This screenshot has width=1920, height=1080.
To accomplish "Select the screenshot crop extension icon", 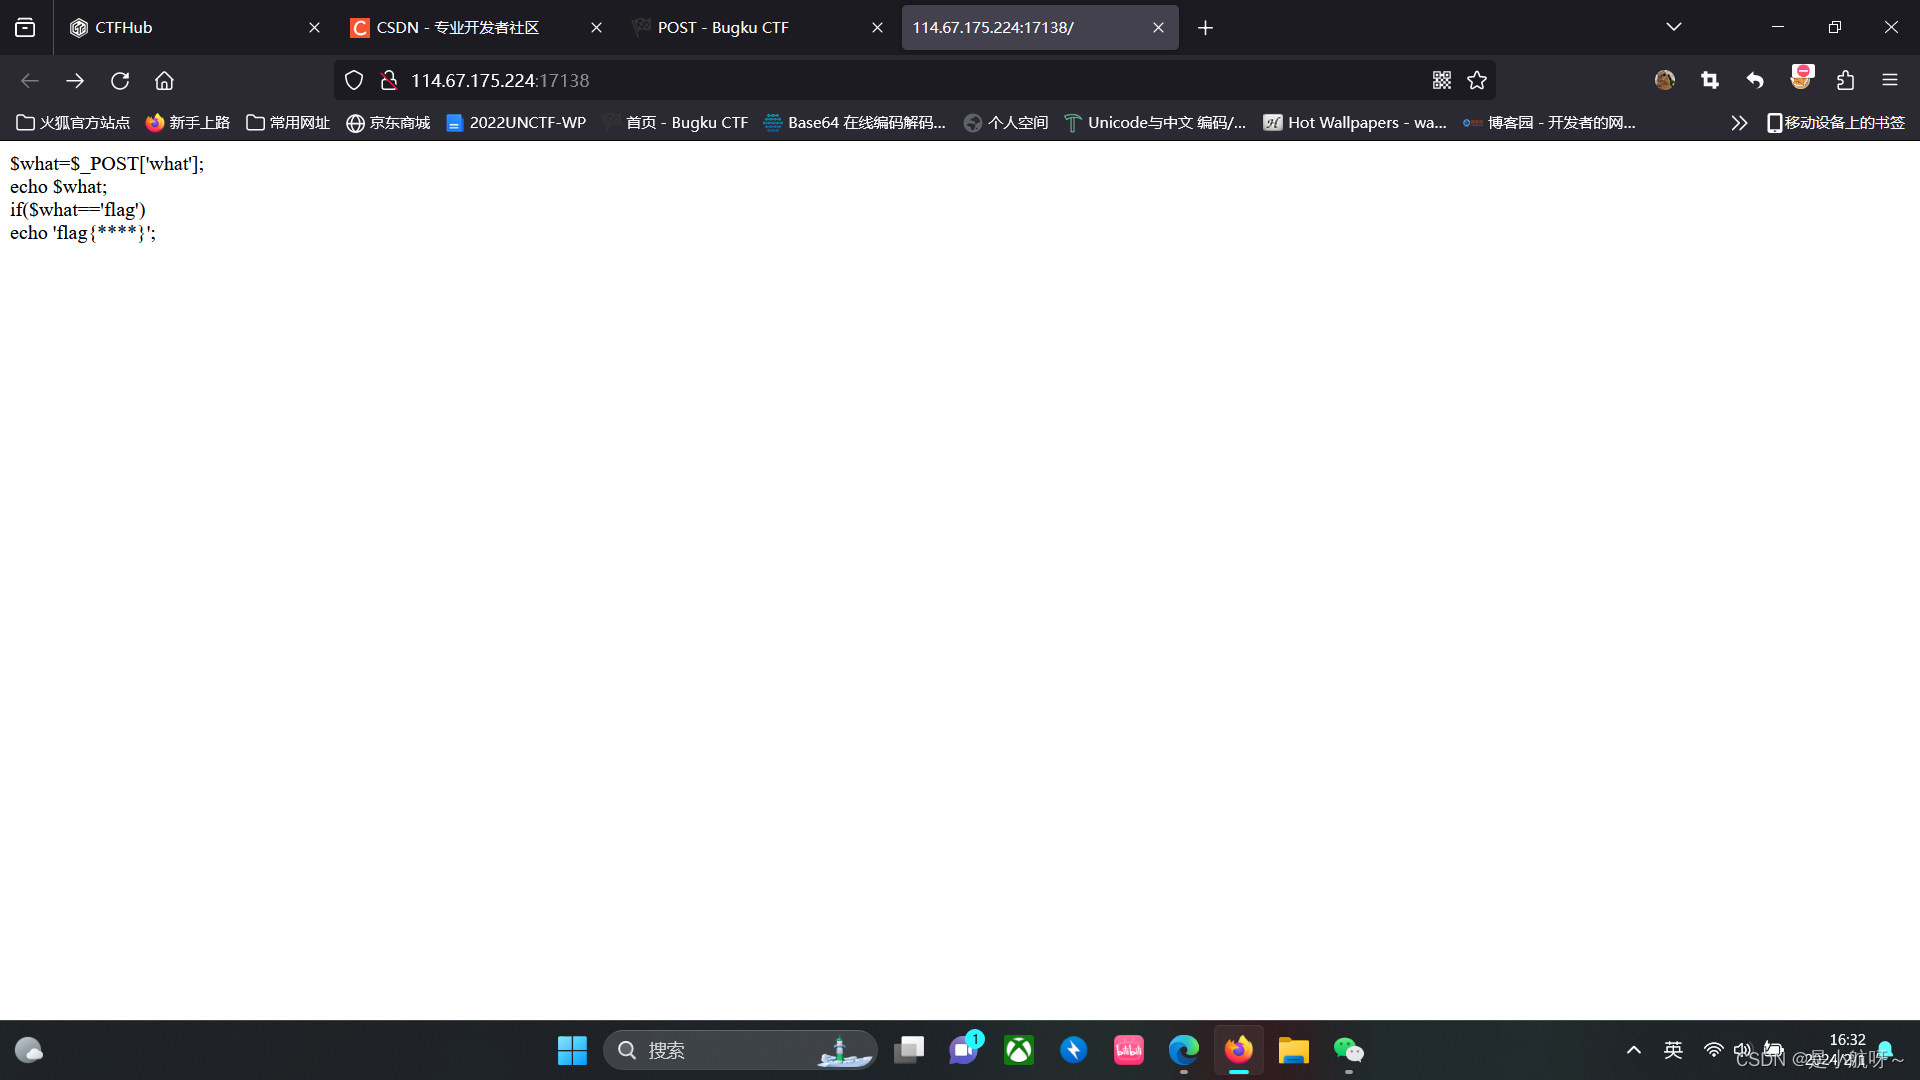I will point(1709,80).
